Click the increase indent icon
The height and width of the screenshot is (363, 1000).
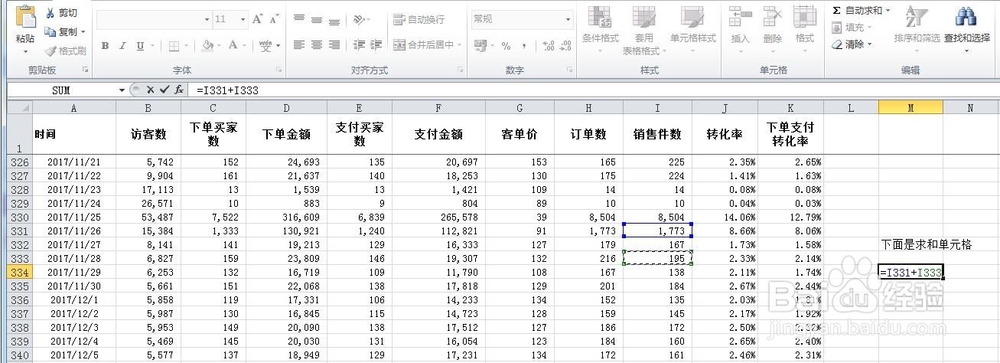point(376,45)
